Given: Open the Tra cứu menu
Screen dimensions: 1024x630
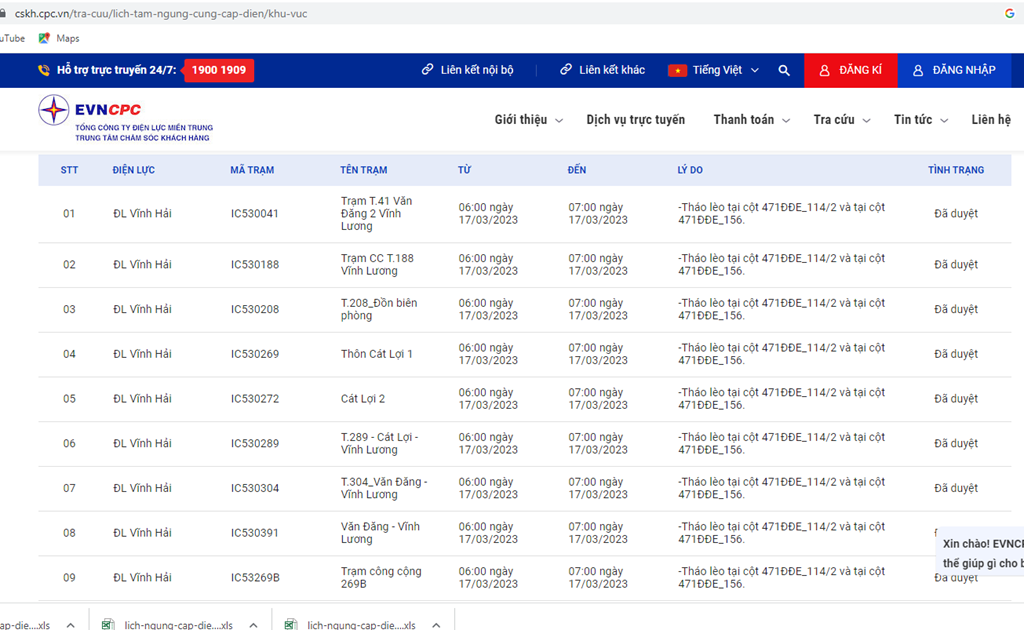Looking at the screenshot, I should [834, 120].
